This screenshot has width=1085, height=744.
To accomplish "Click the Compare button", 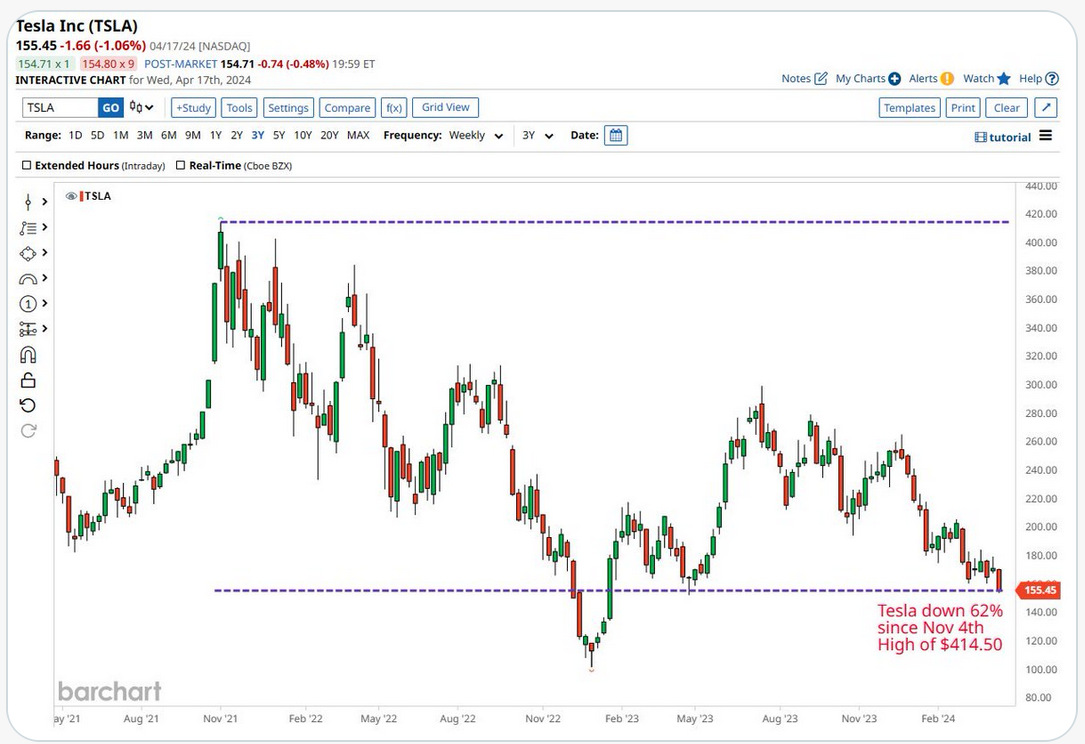I will [347, 107].
